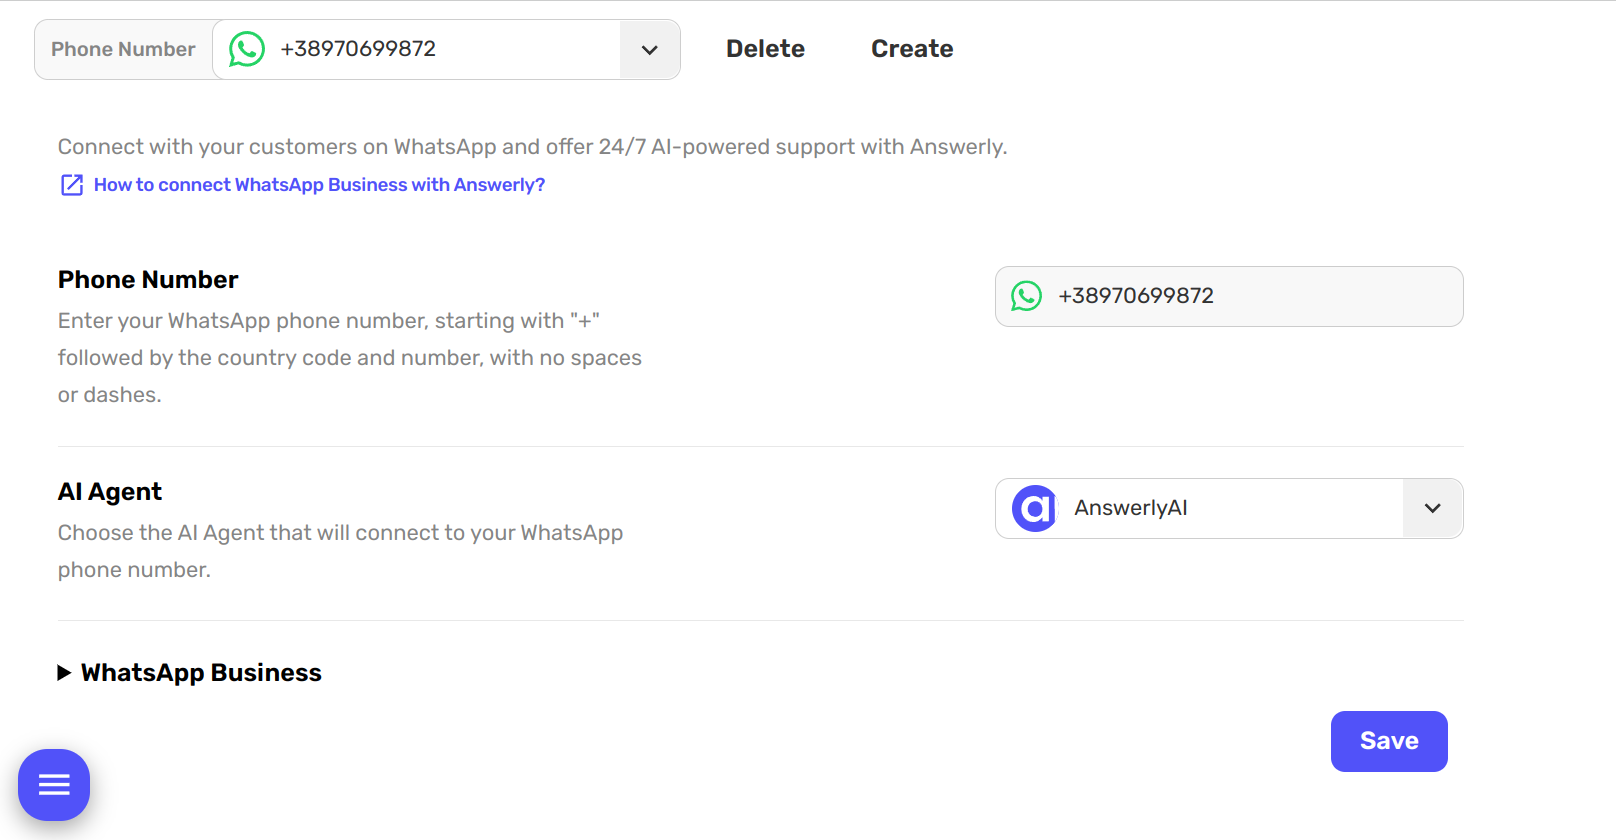Click the 'Connect with your customers on WhatsApp' description
Viewport: 1616px width, 840px height.
tap(532, 147)
